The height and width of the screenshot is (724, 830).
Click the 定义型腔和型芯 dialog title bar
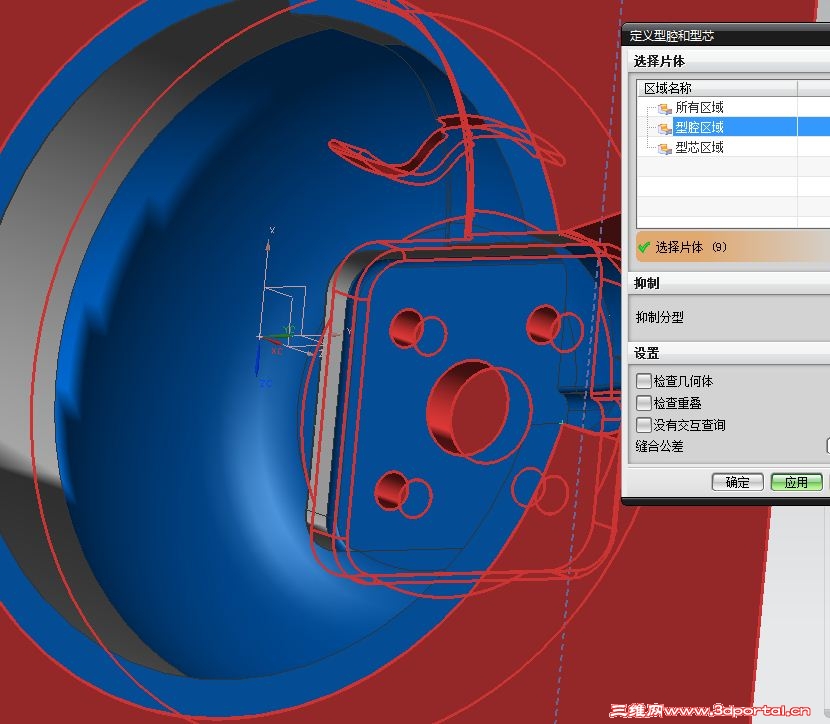pyautogui.click(x=727, y=35)
